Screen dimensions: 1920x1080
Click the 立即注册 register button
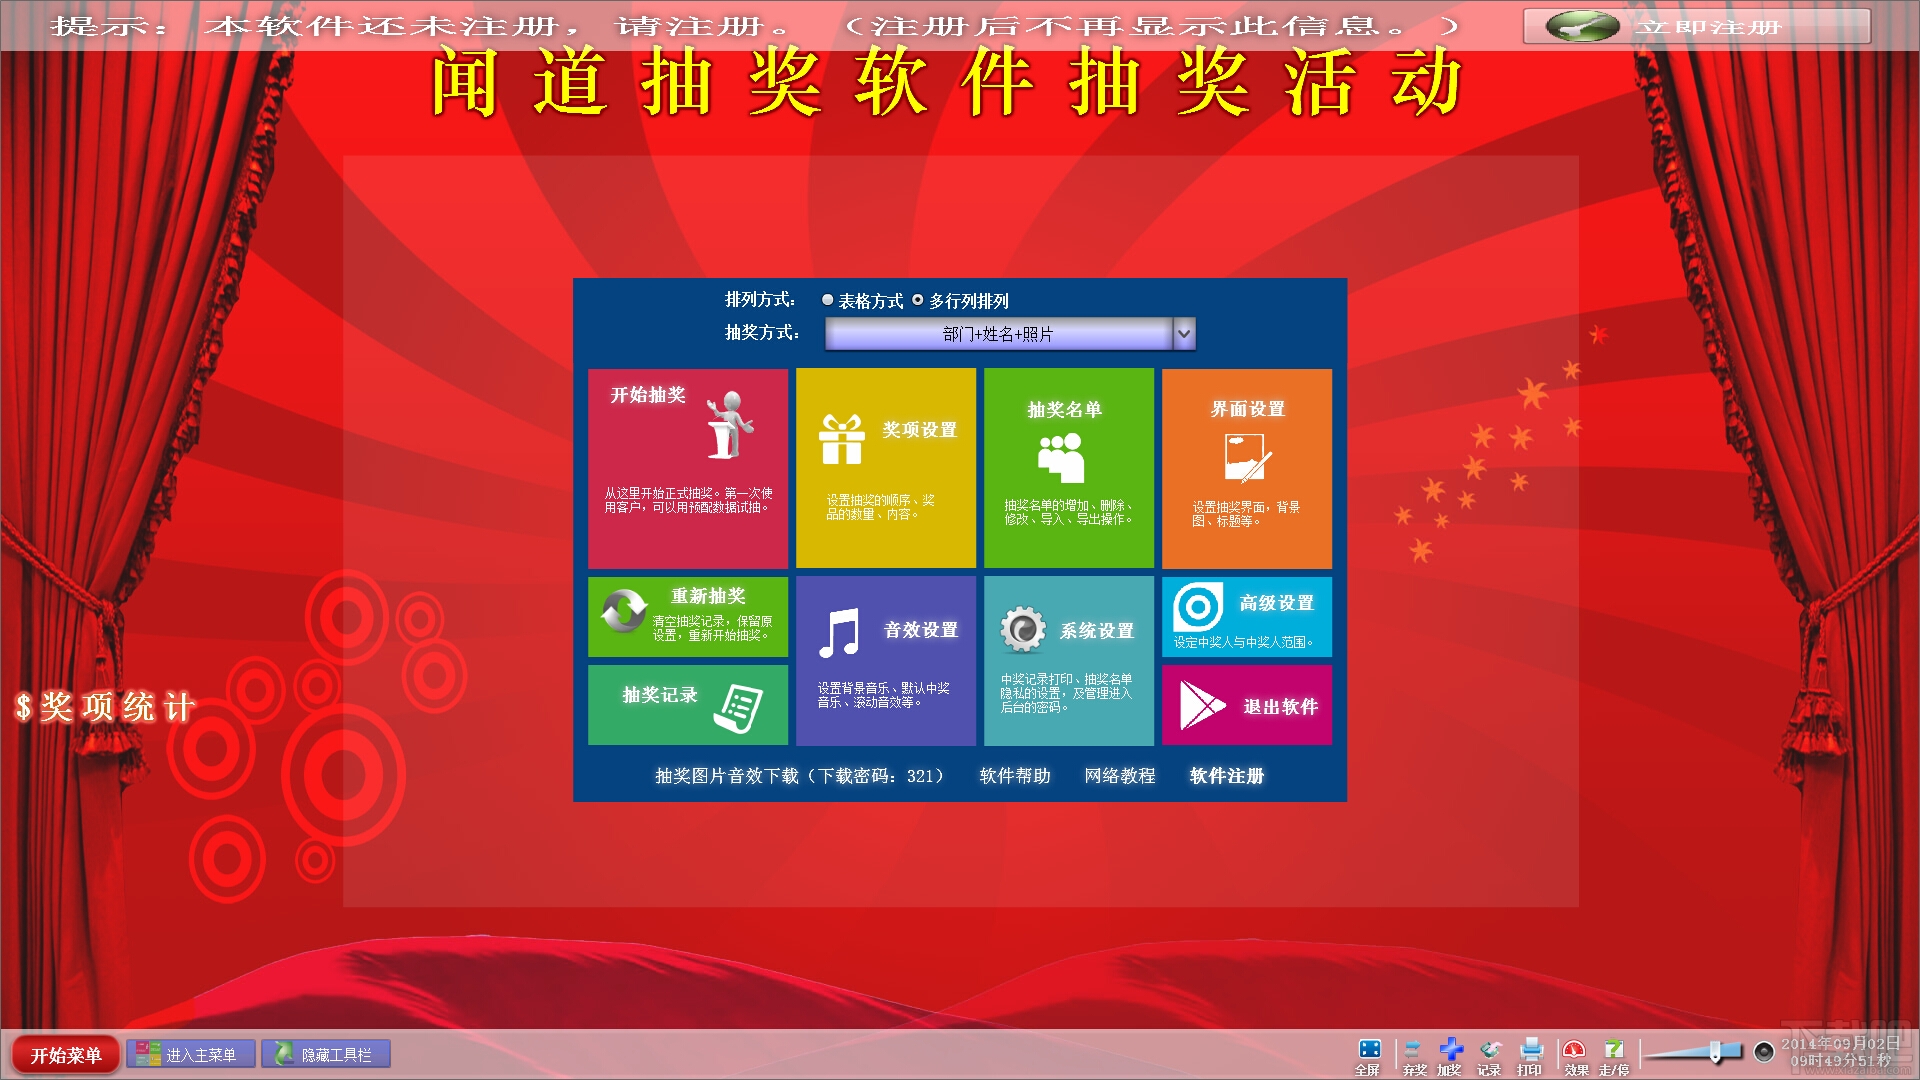[x=1696, y=27]
